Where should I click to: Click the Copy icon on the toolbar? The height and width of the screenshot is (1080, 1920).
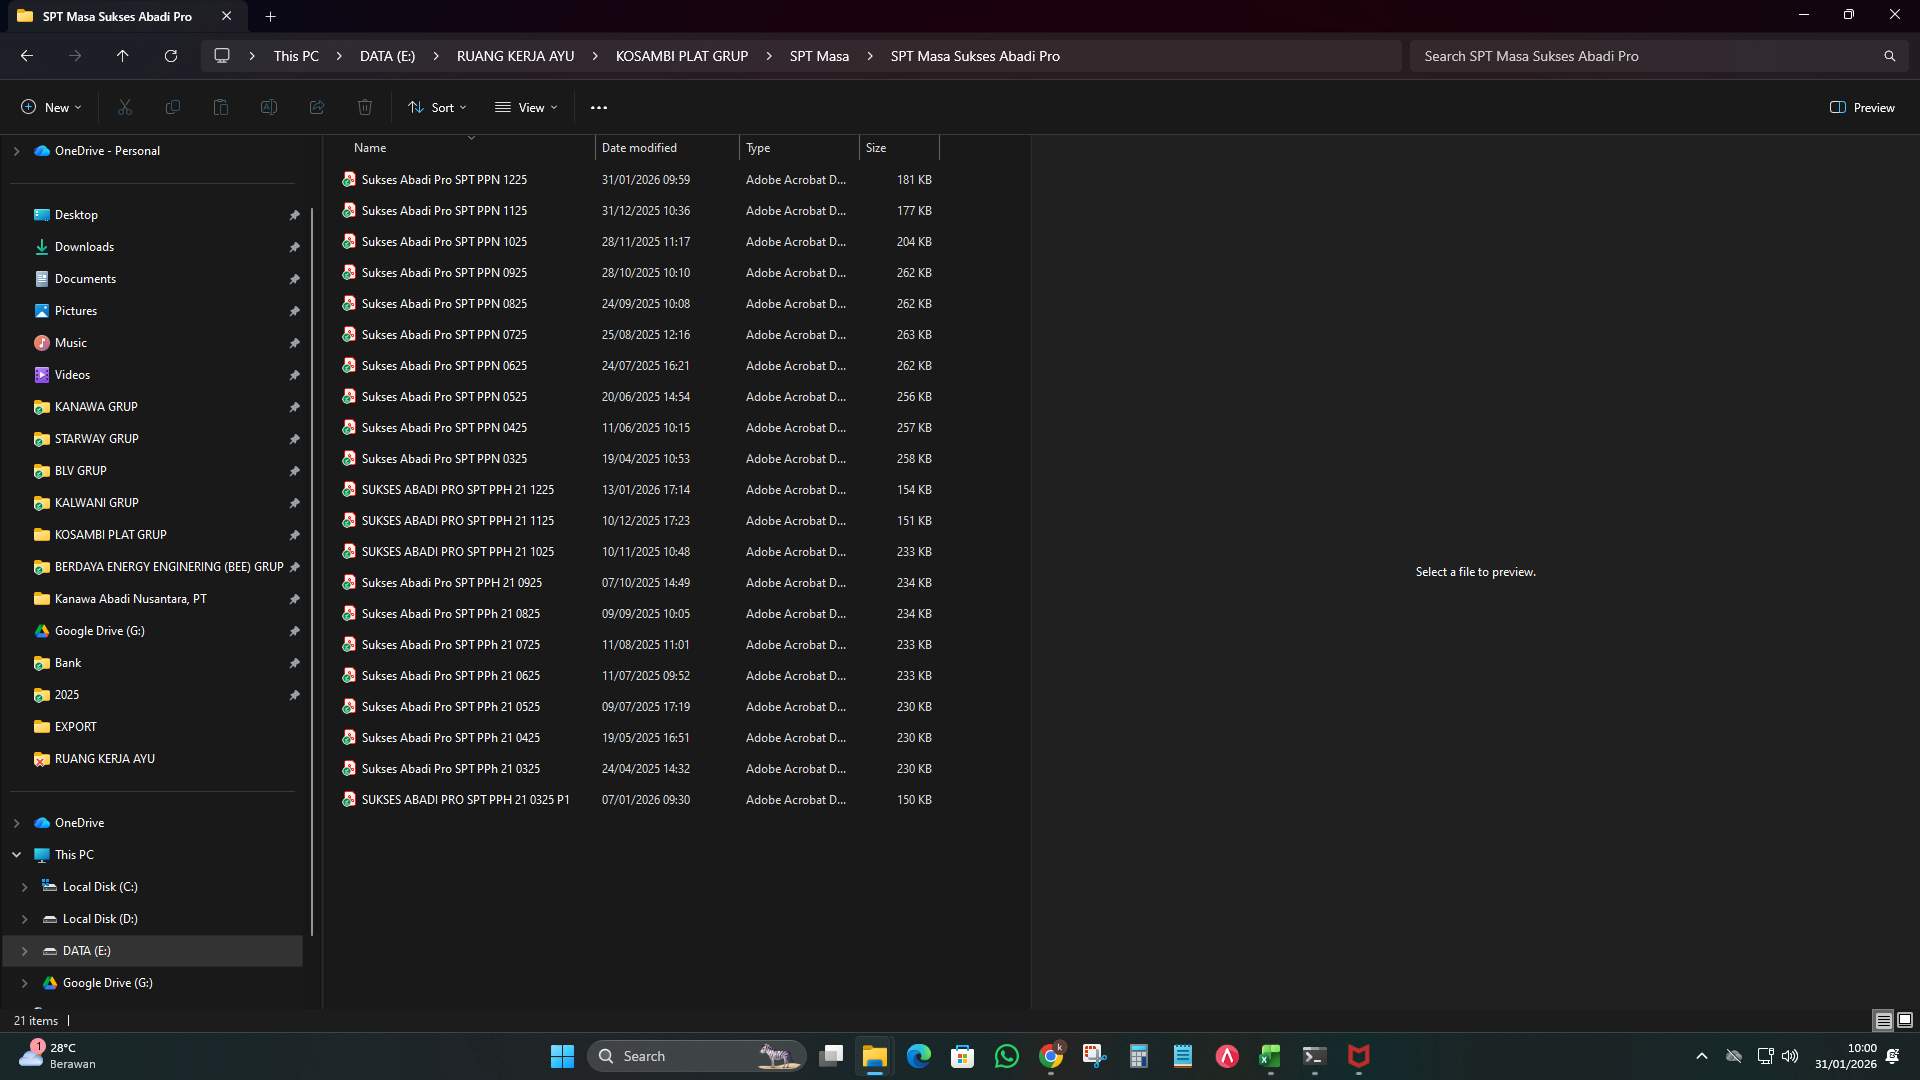[172, 107]
